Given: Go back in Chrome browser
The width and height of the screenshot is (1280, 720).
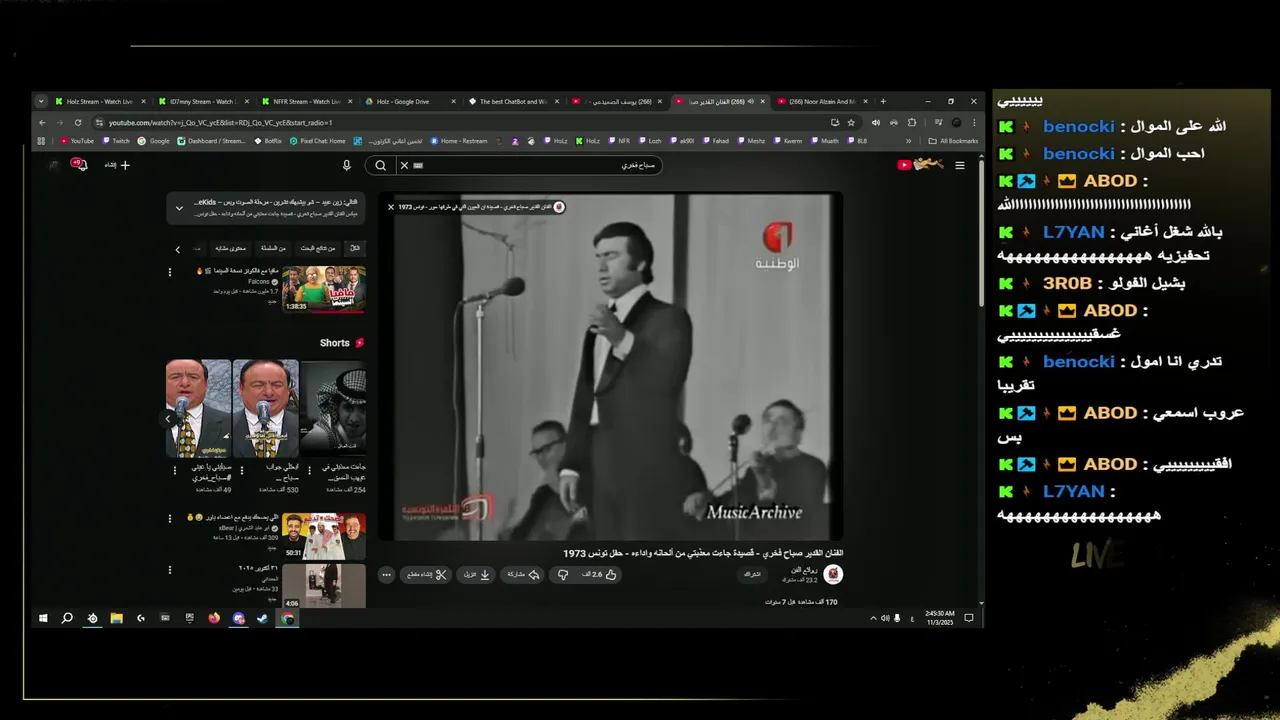Looking at the screenshot, I should point(42,123).
